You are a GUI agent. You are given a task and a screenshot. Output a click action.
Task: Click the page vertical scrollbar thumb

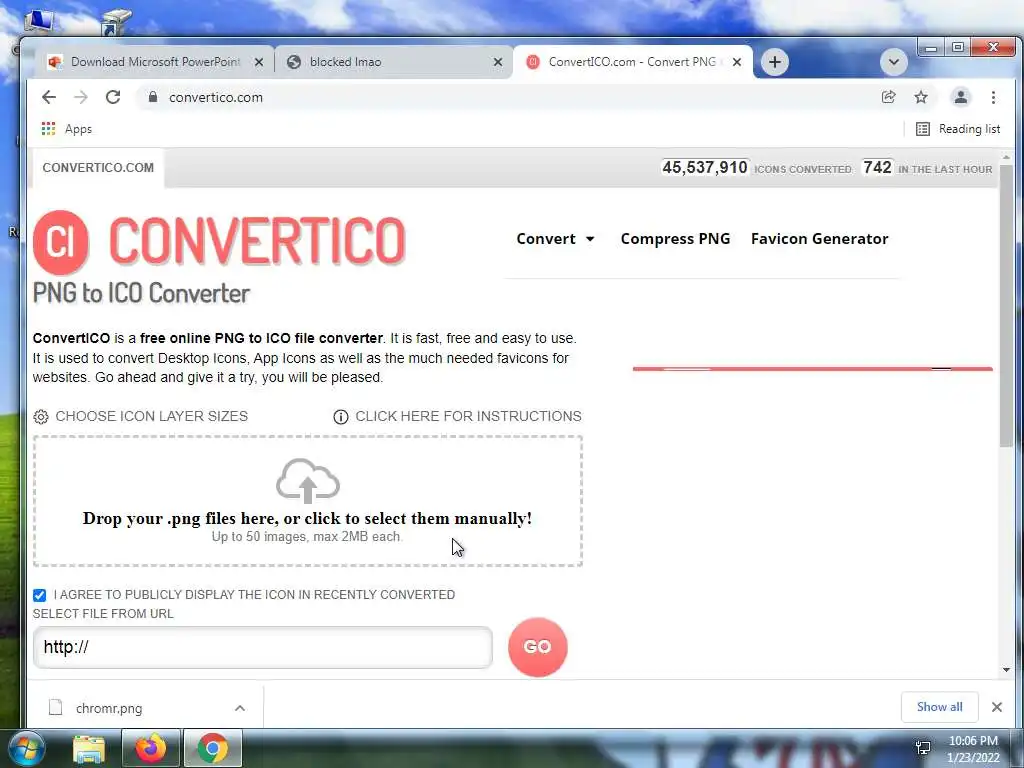1006,307
